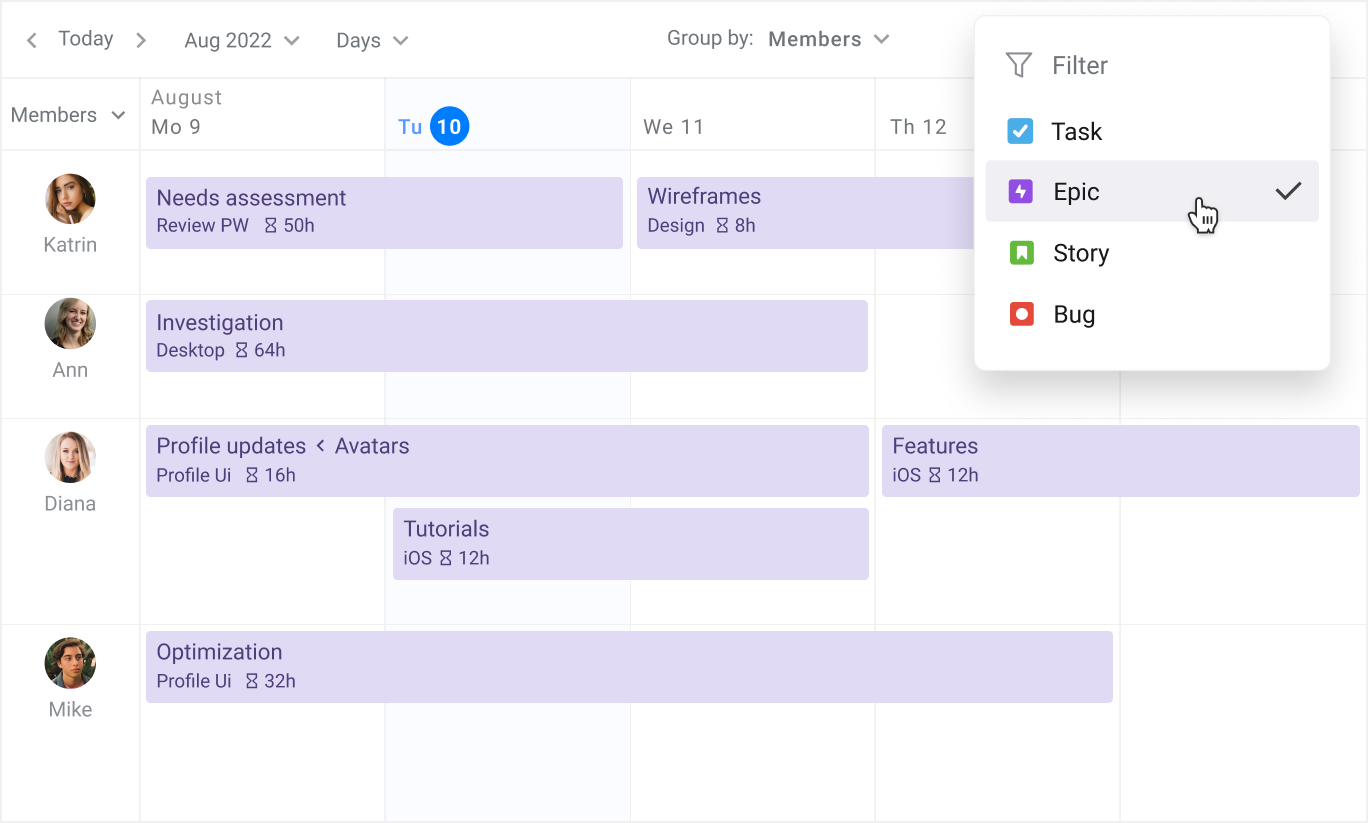Select Story in the filter menu
Screen dimensions: 1368x823
click(x=1081, y=254)
